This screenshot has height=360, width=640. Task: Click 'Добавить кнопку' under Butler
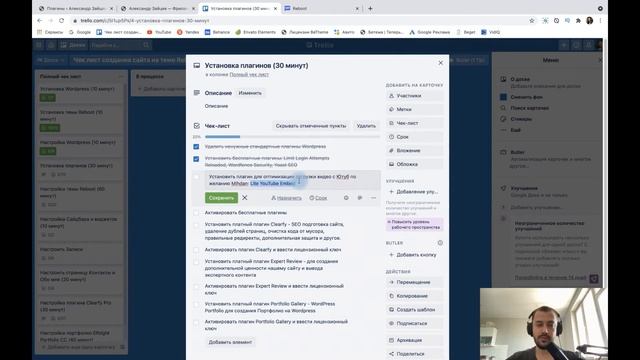(x=414, y=255)
